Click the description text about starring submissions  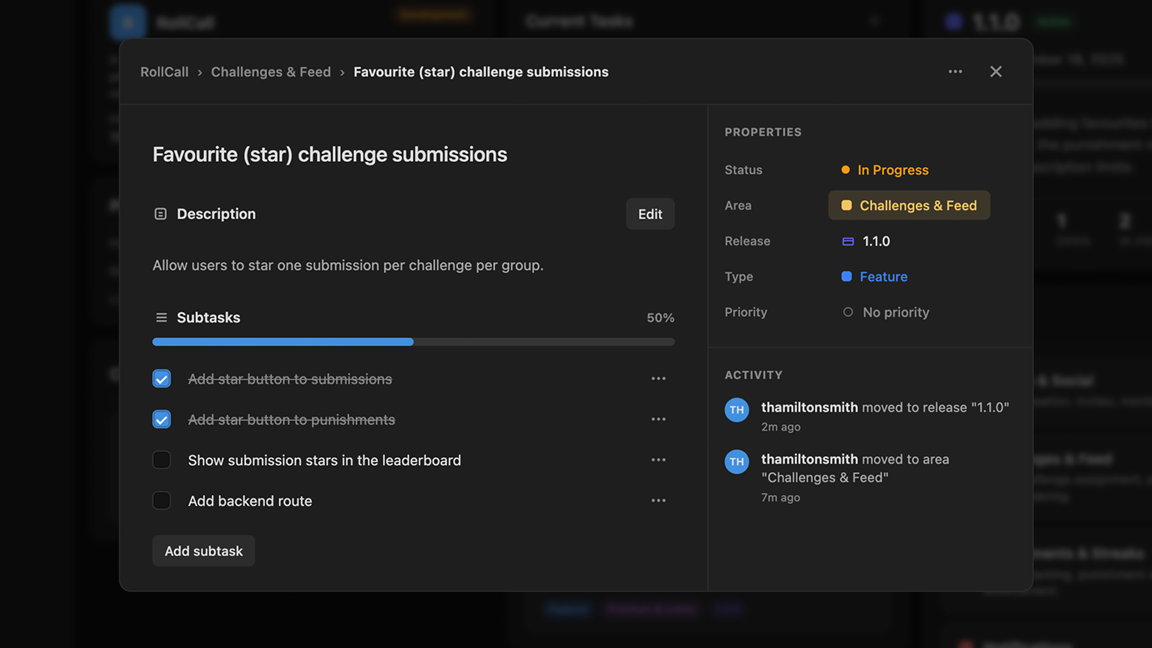pyautogui.click(x=348, y=265)
